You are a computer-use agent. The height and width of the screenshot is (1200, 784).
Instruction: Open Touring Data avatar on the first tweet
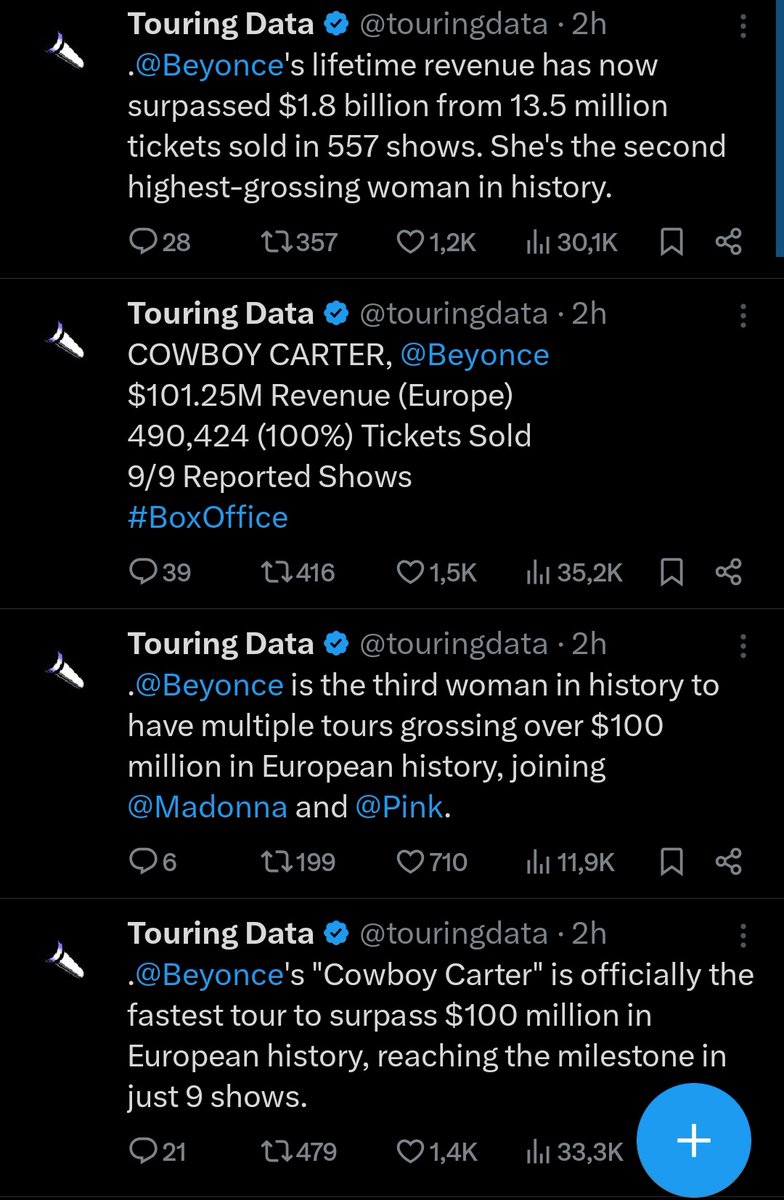pos(69,52)
